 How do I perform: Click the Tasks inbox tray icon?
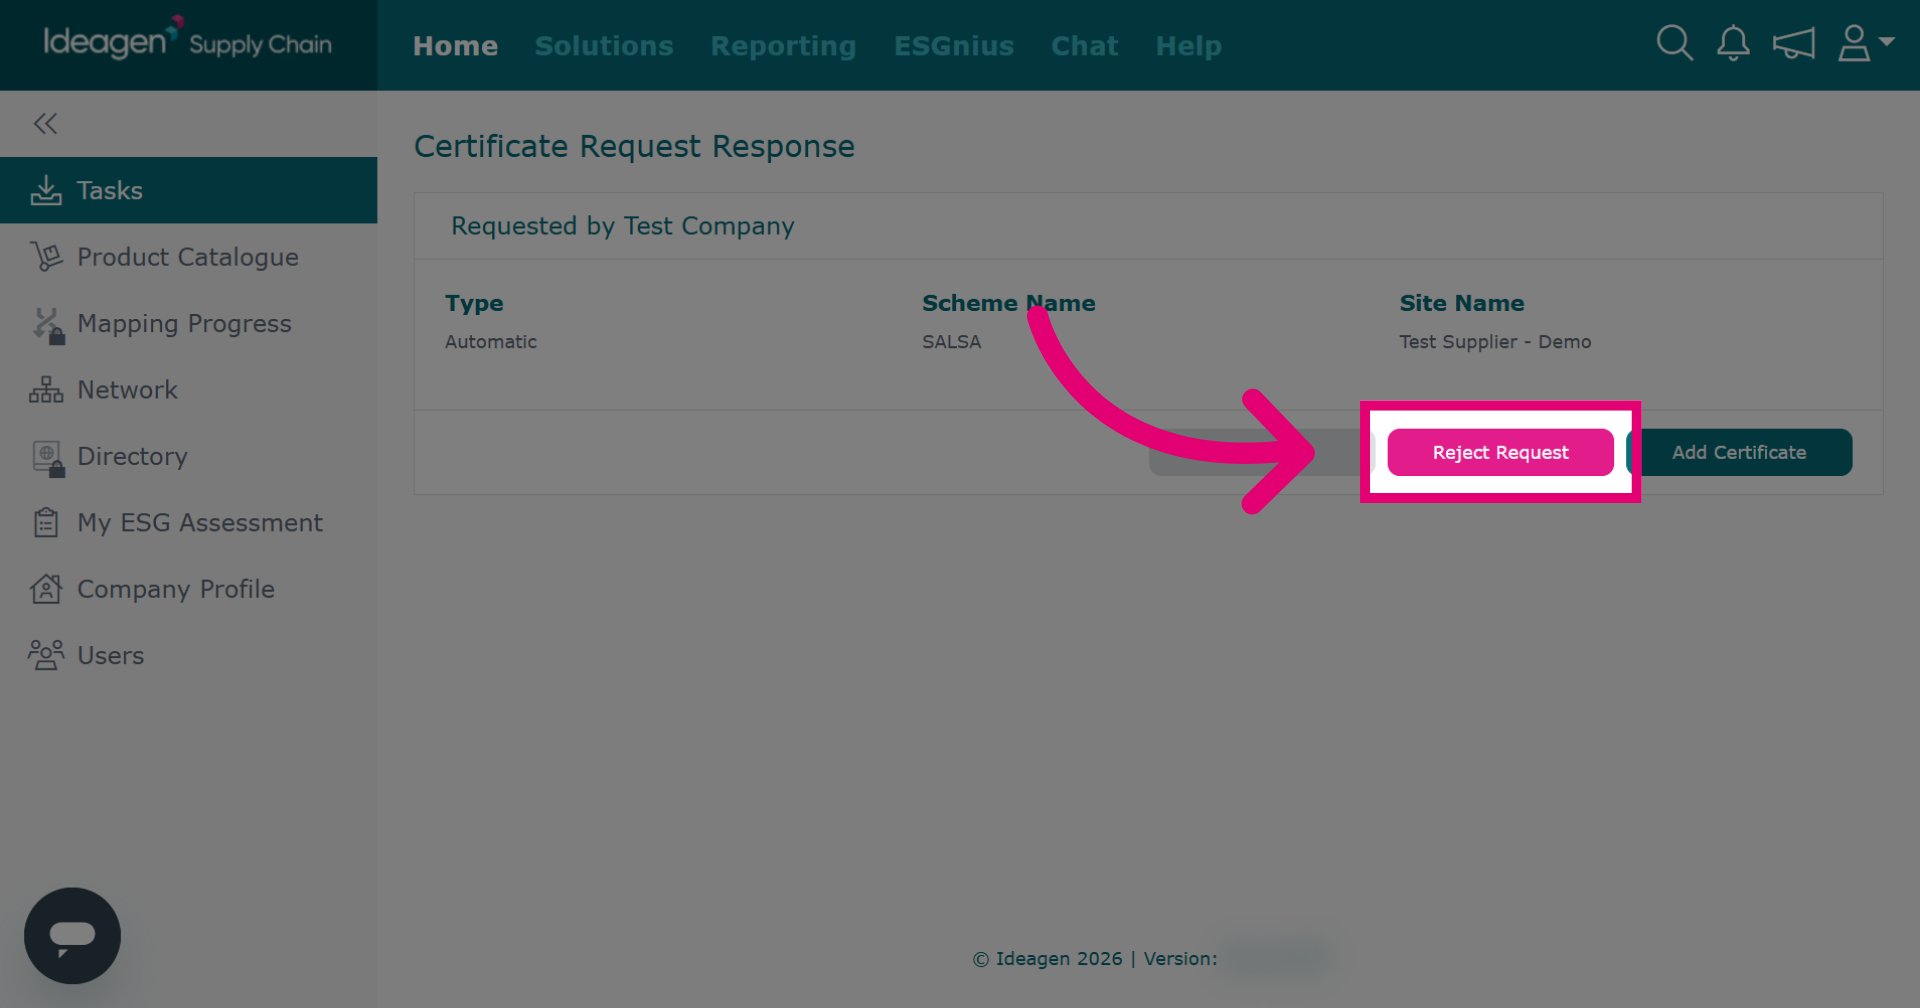click(46, 190)
